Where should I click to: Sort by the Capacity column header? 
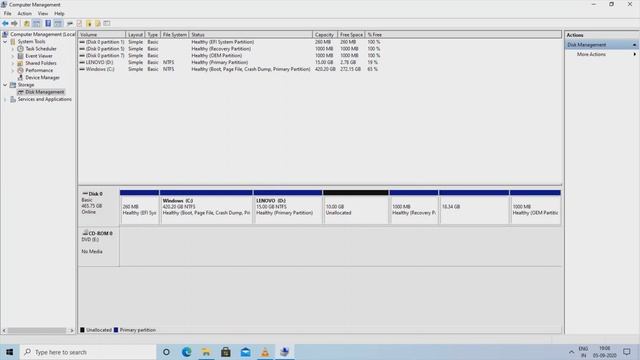click(x=325, y=35)
